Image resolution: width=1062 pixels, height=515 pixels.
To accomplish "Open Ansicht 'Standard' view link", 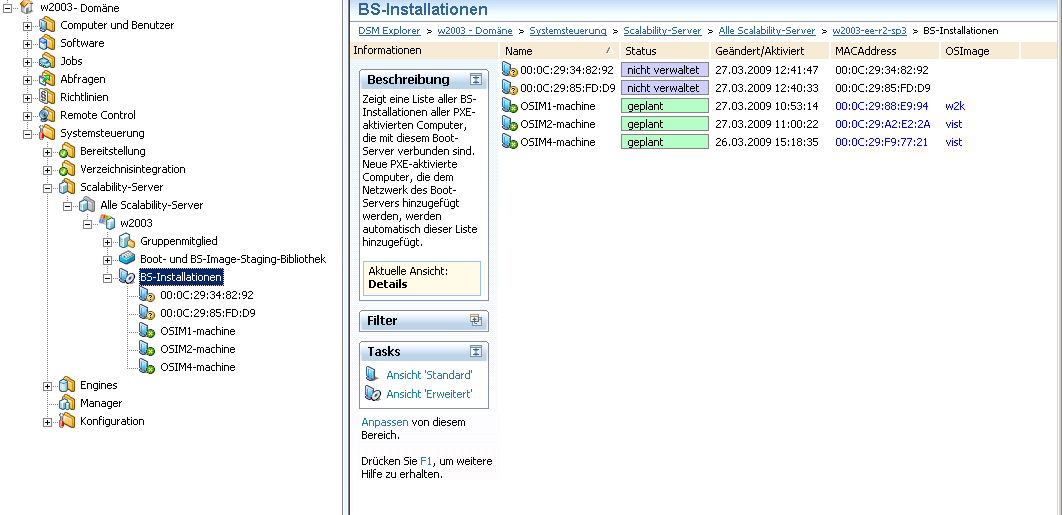I will tap(429, 375).
